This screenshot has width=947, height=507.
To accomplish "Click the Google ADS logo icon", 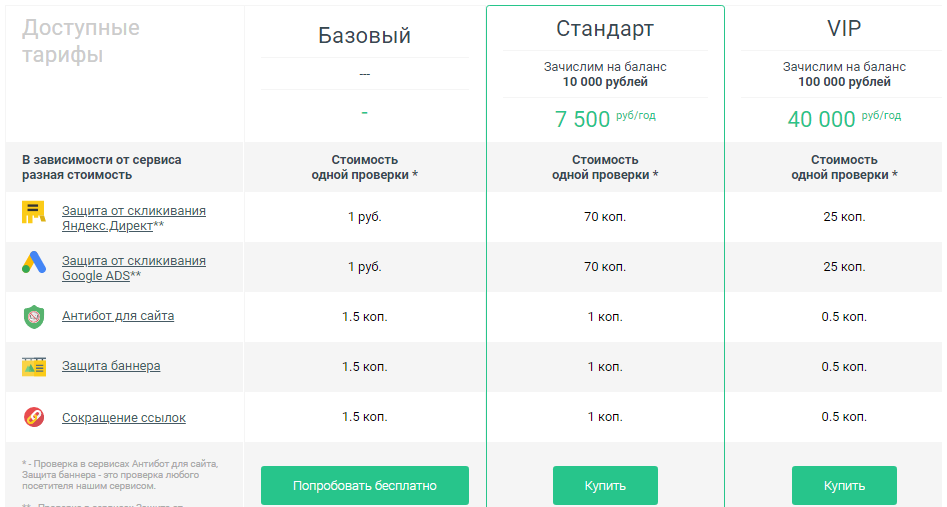I will (34, 263).
